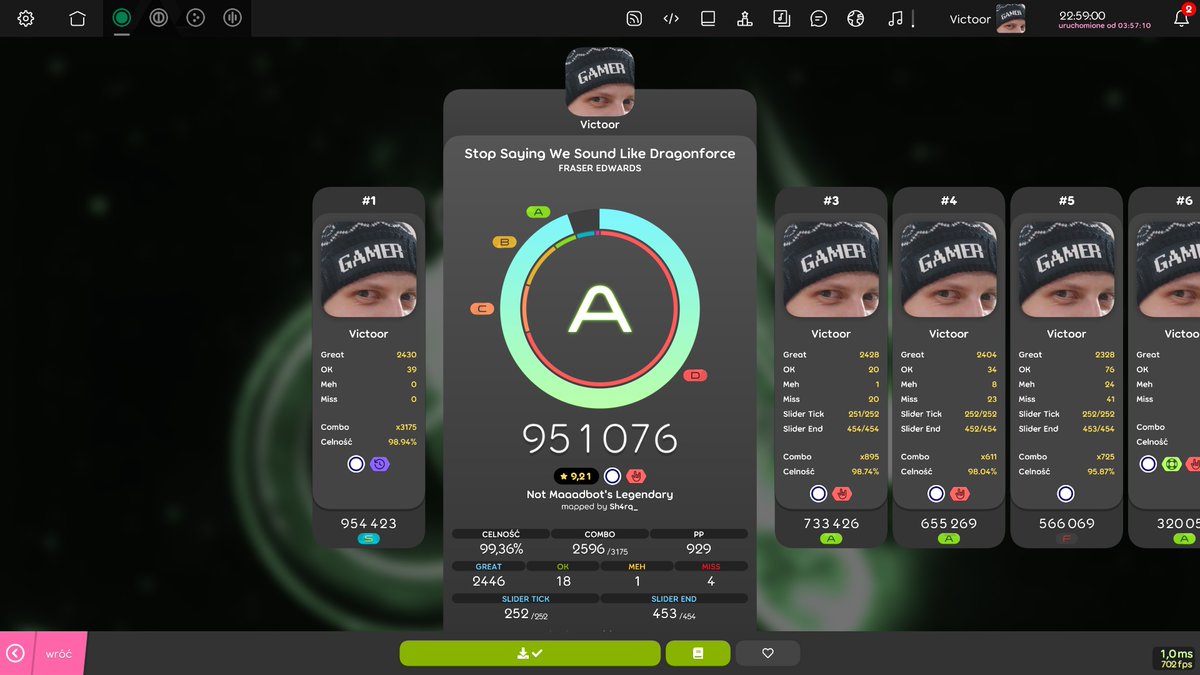This screenshot has height=675, width=1200.
Task: Go to the home menu icon
Action: click(77, 18)
